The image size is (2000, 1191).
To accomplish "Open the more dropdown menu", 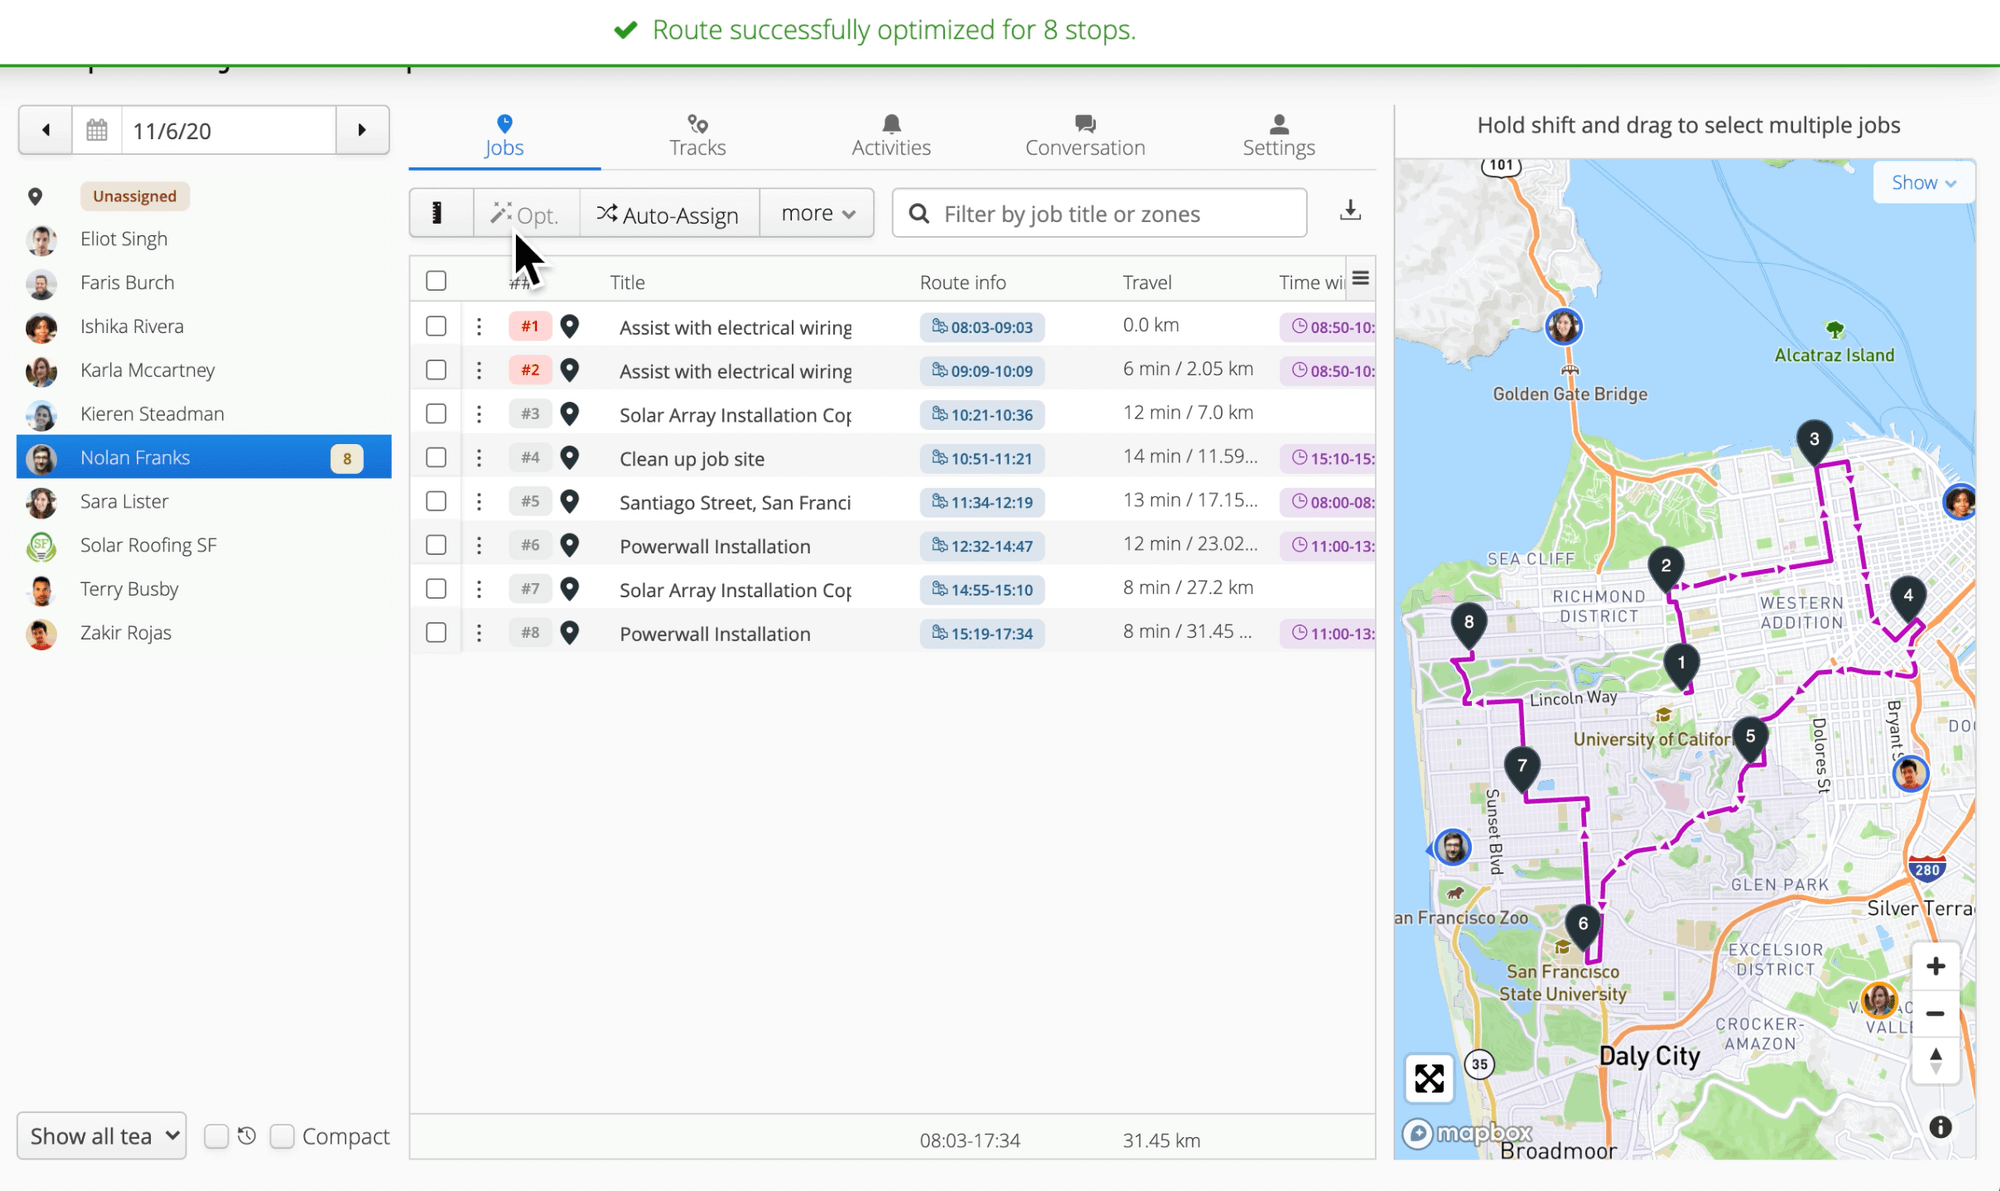I will pos(817,213).
